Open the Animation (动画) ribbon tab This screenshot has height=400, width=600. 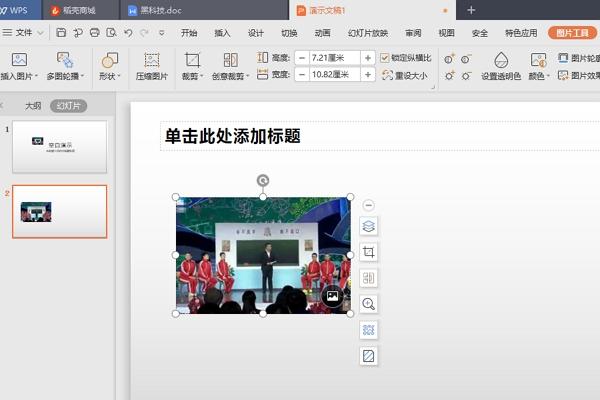pyautogui.click(x=322, y=32)
